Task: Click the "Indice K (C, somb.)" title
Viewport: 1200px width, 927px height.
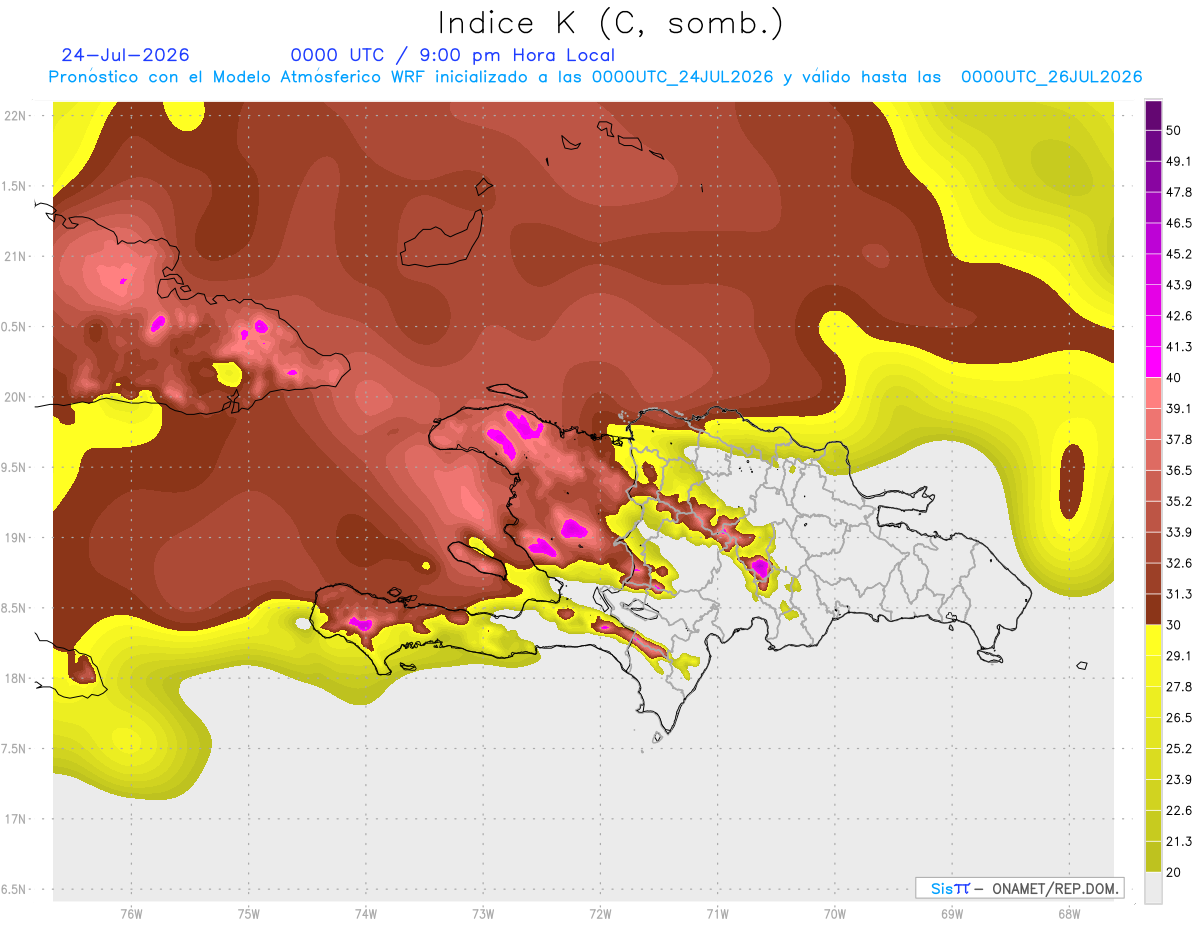Action: 610,22
